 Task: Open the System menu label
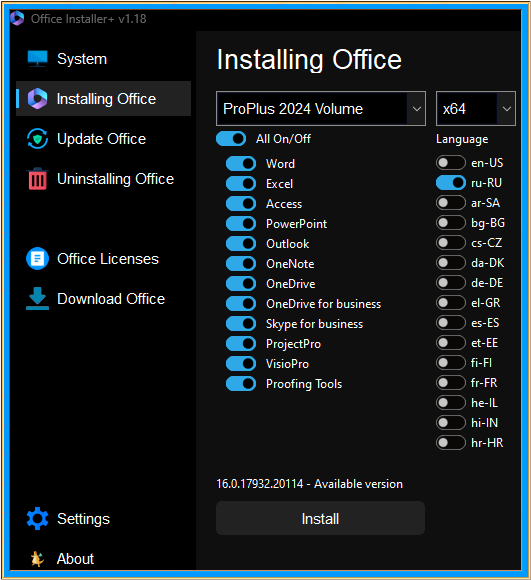click(82, 59)
